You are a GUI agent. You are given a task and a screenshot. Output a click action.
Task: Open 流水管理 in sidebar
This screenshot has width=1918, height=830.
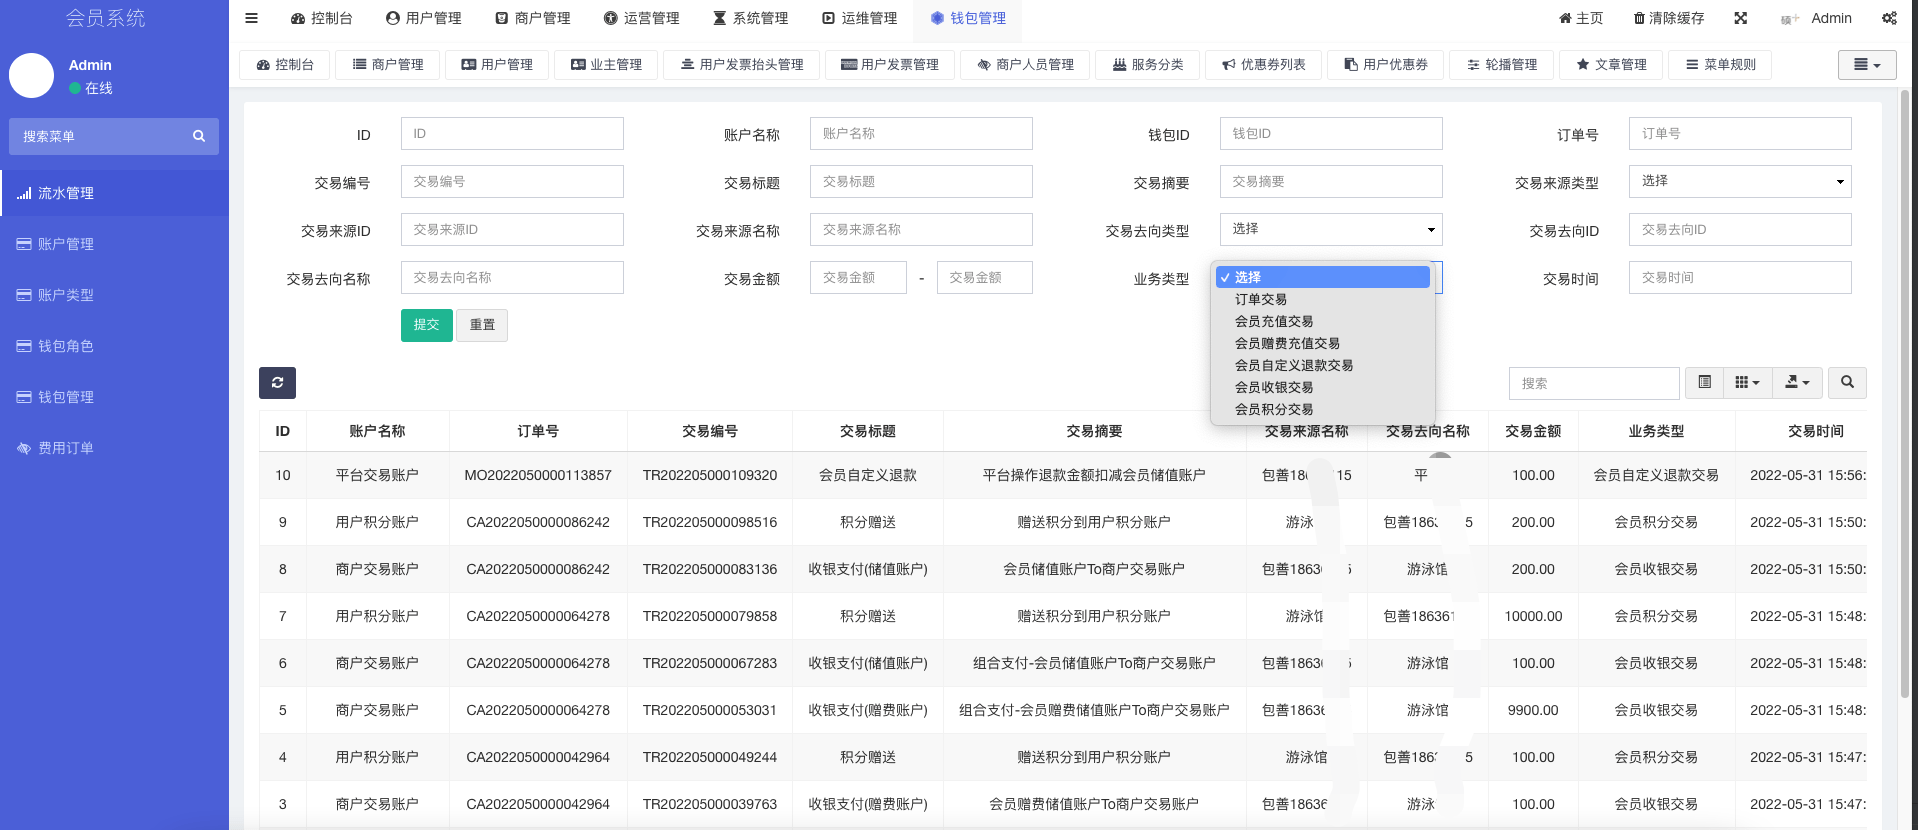(x=115, y=193)
